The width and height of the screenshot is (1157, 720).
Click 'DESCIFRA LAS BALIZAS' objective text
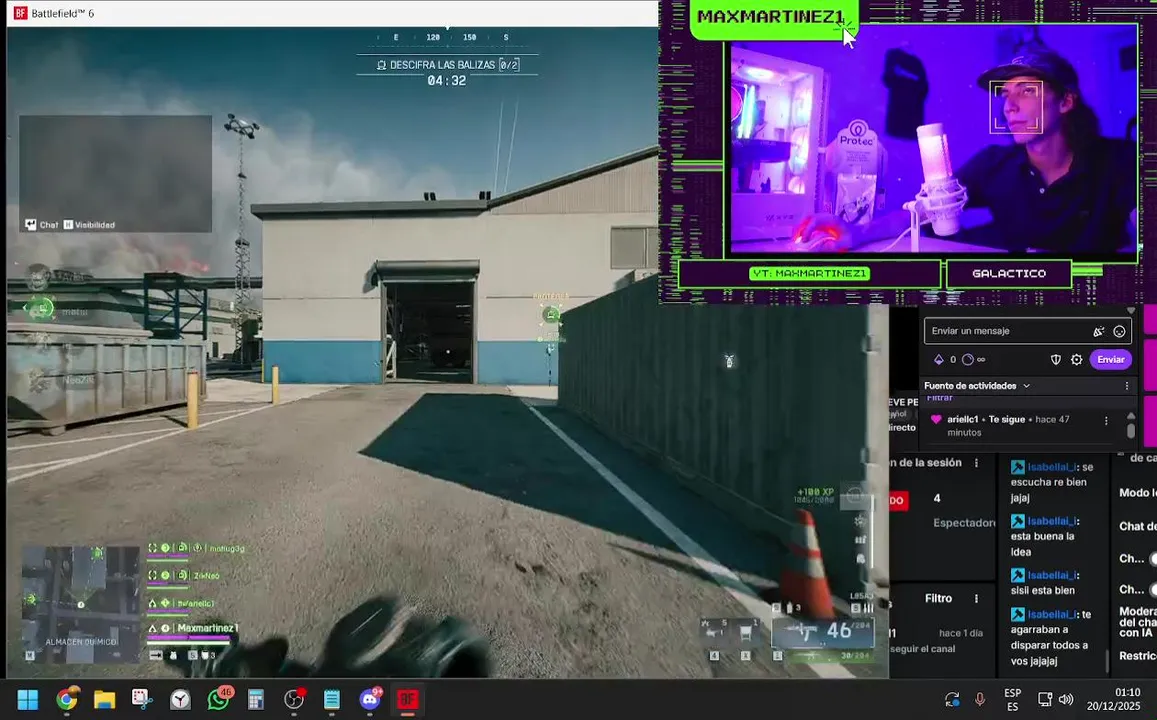coord(442,65)
